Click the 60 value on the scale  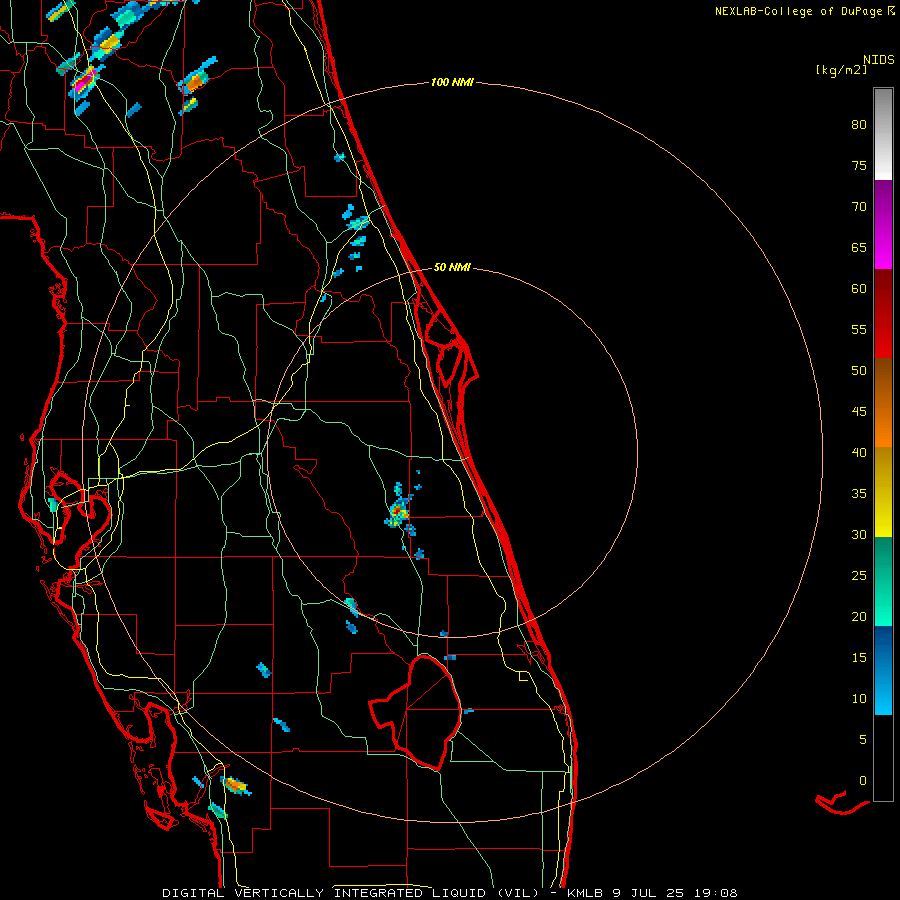pyautogui.click(x=859, y=289)
